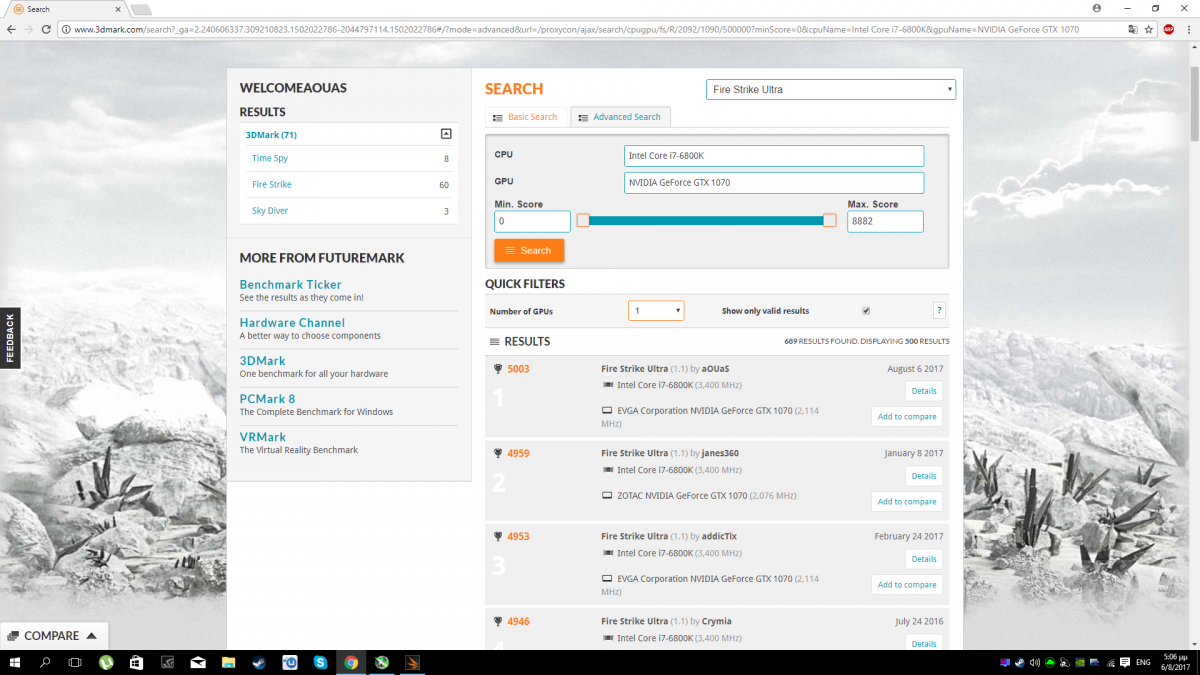1200x675 pixels.
Task: Open File Explorer from taskbar
Action: pyautogui.click(x=229, y=662)
